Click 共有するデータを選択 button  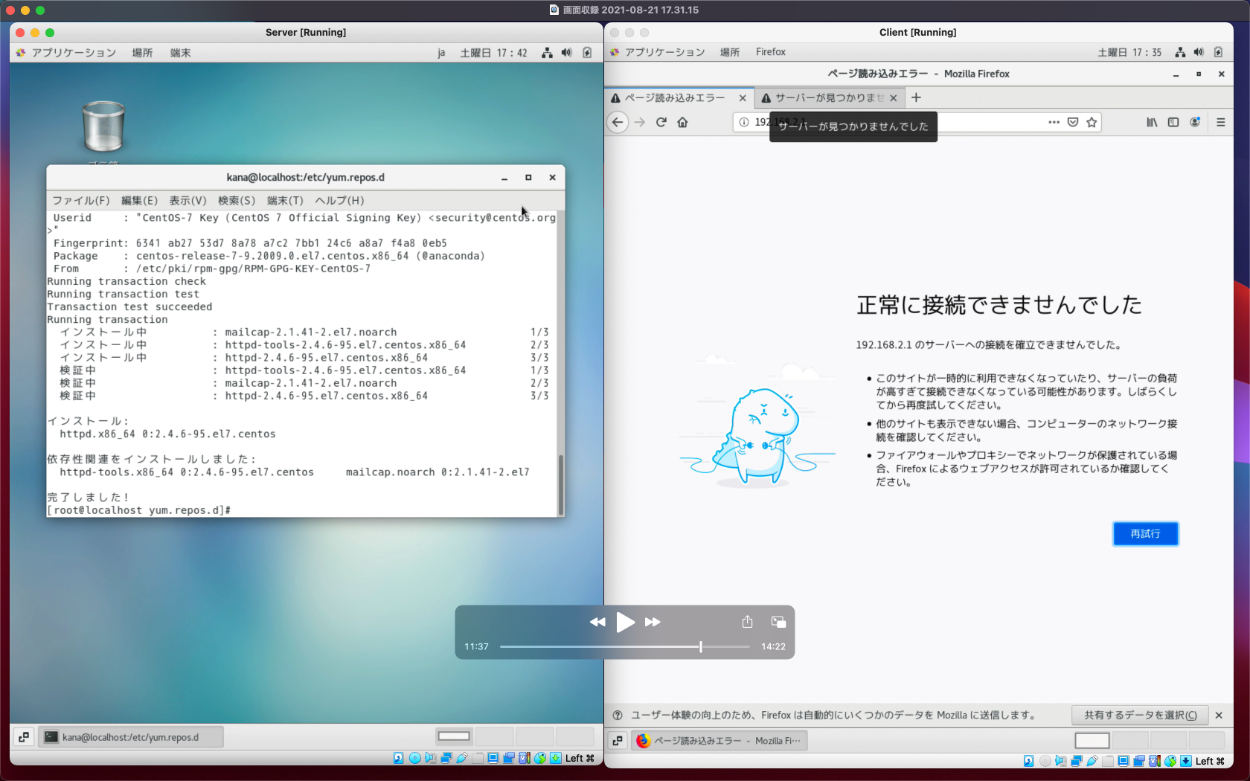pyautogui.click(x=1137, y=715)
